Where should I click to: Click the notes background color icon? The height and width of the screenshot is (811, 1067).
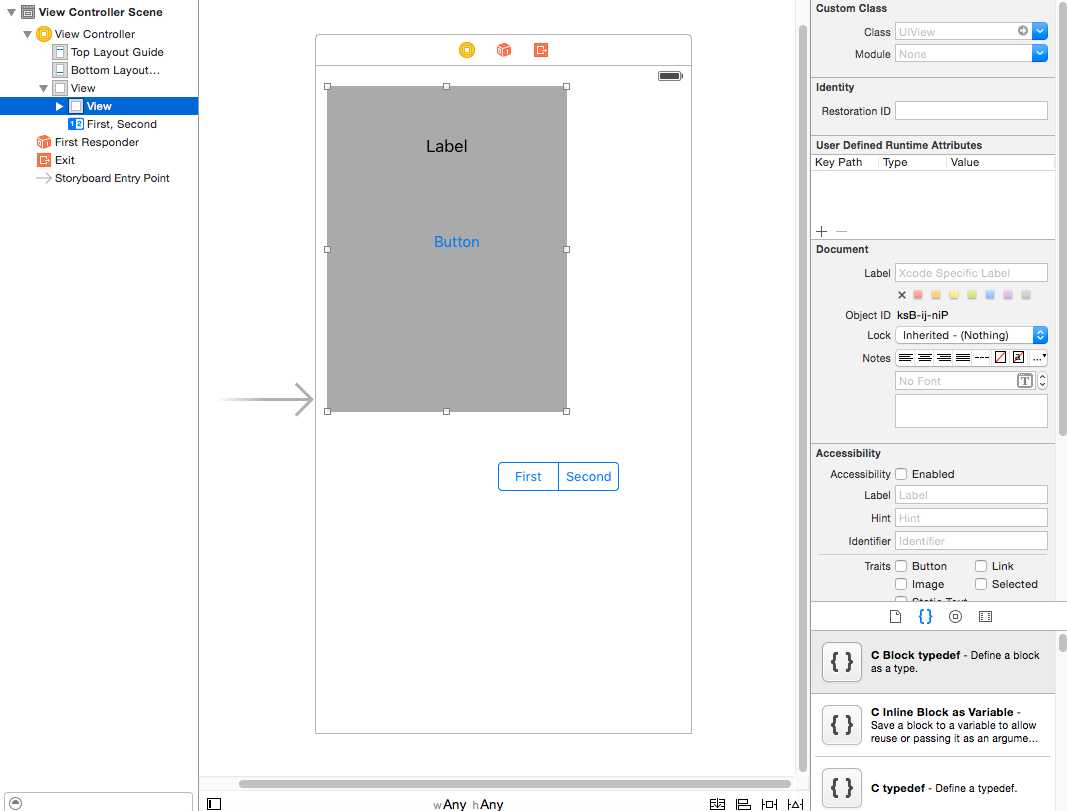[x=1019, y=357]
